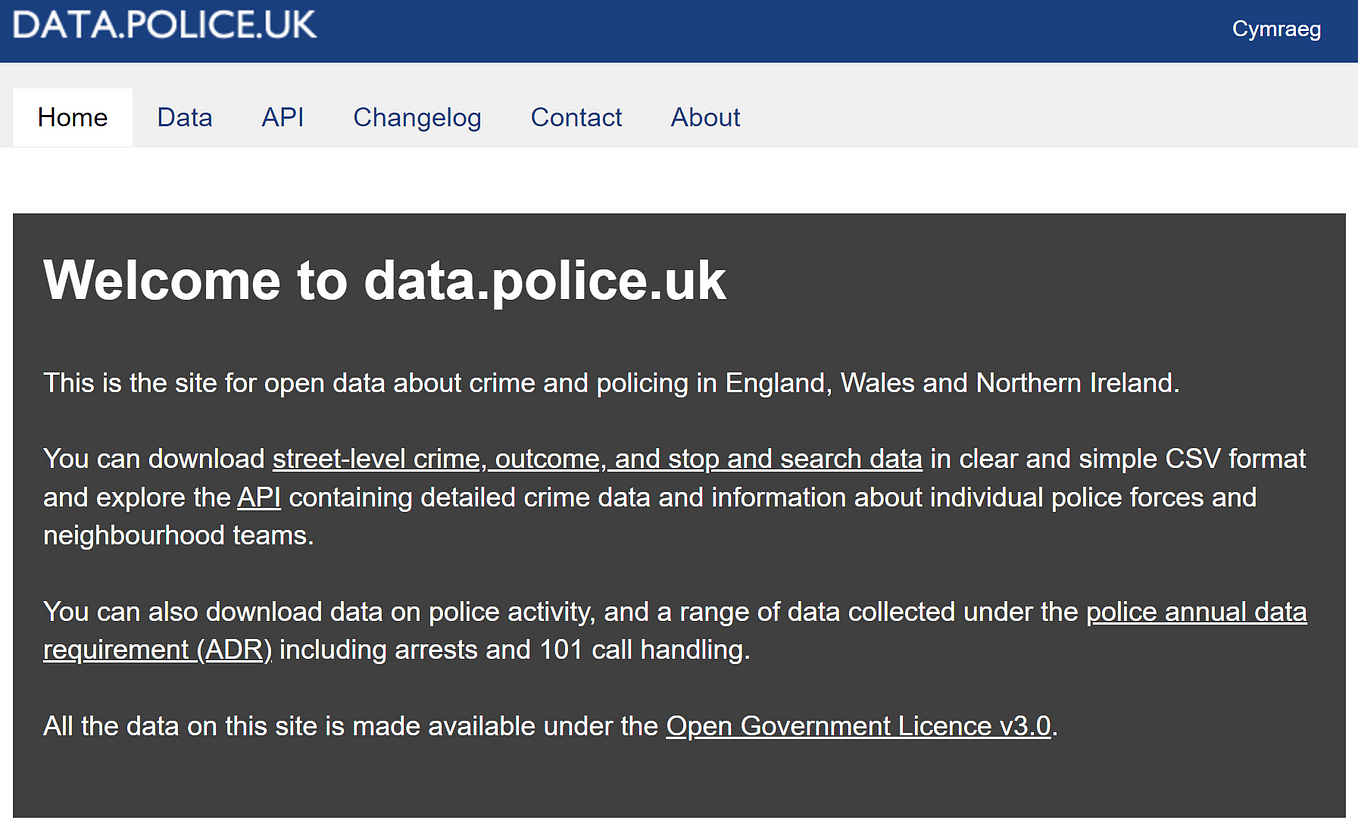Select the Home tab
The width and height of the screenshot is (1358, 835).
[73, 117]
